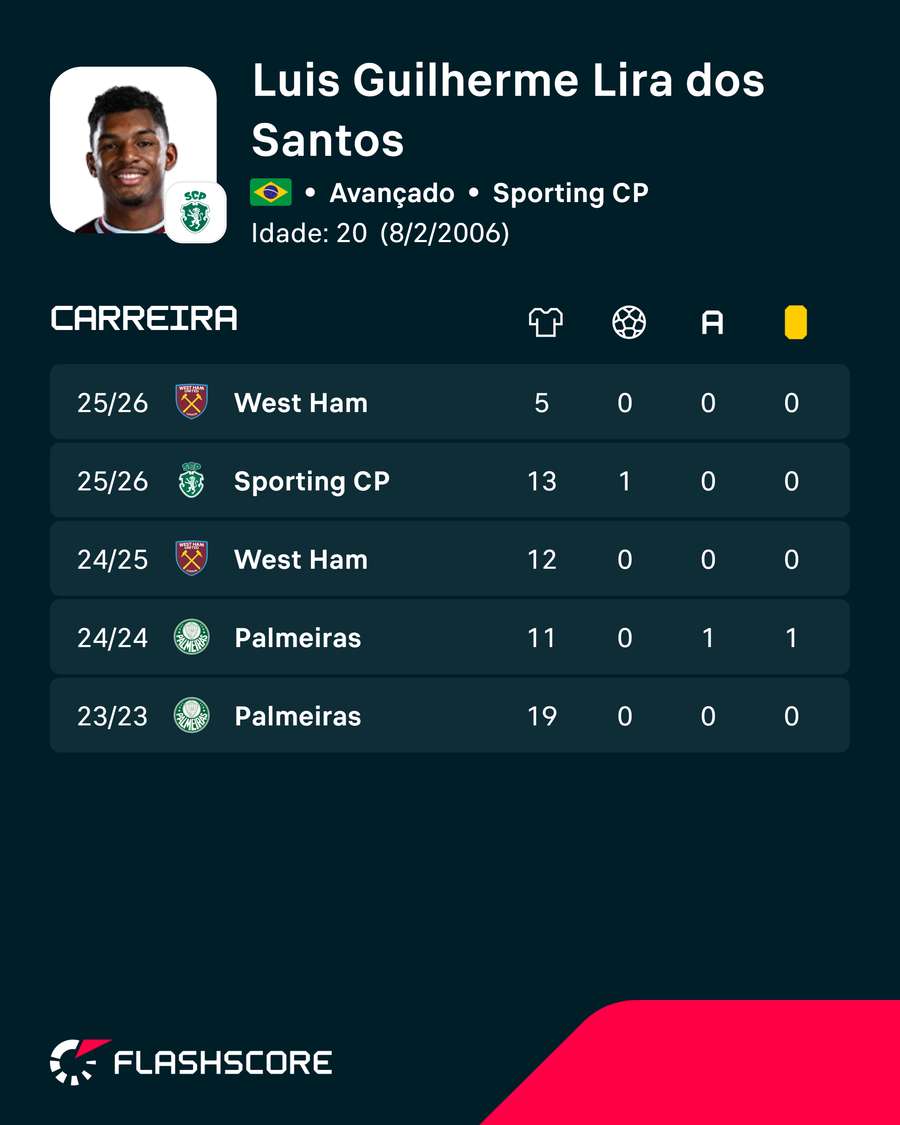The width and height of the screenshot is (900, 1125).
Task: Click the Sporting CP badge on portrait
Action: [x=196, y=212]
